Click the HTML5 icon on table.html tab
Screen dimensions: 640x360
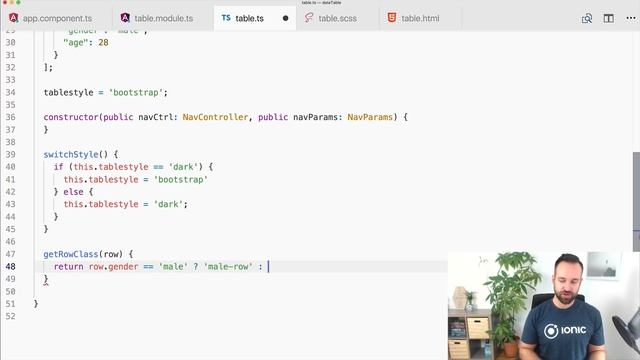coord(392,18)
